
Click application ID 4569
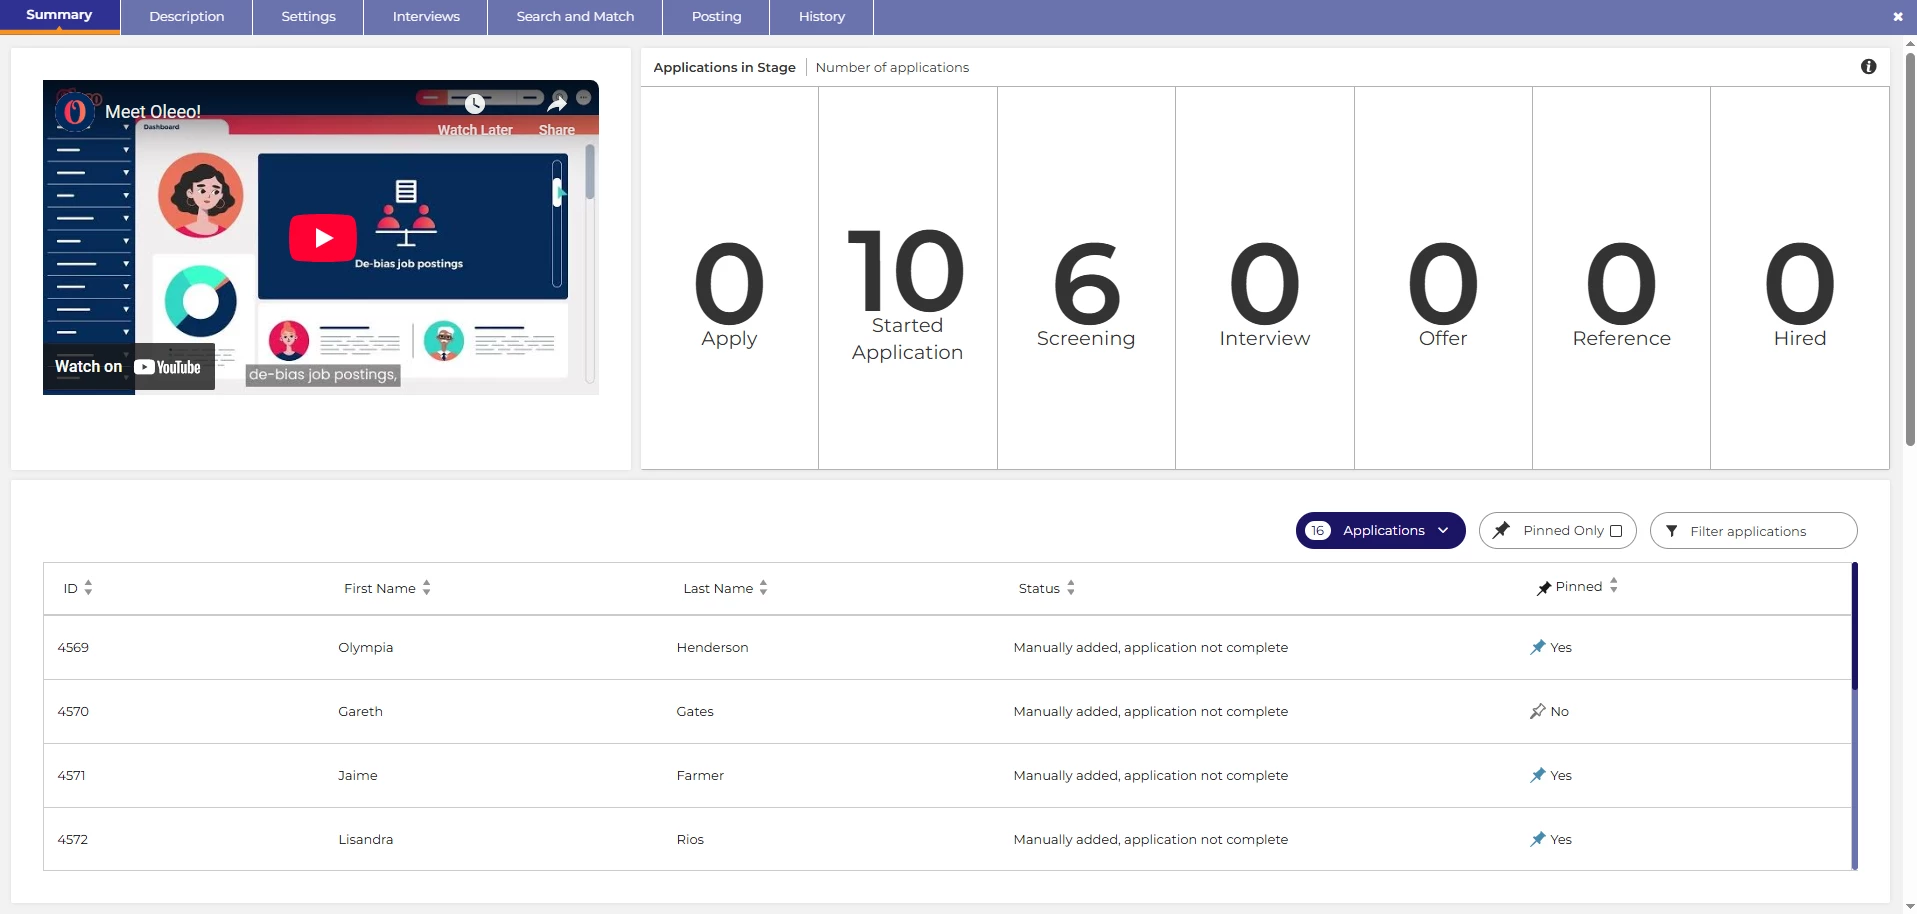(73, 648)
